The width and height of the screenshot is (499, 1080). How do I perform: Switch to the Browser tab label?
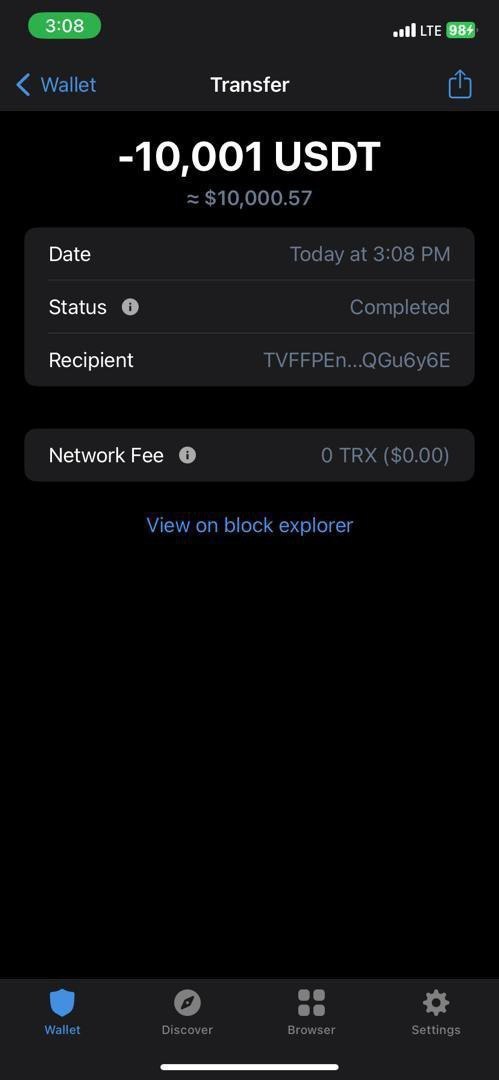coord(312,1030)
